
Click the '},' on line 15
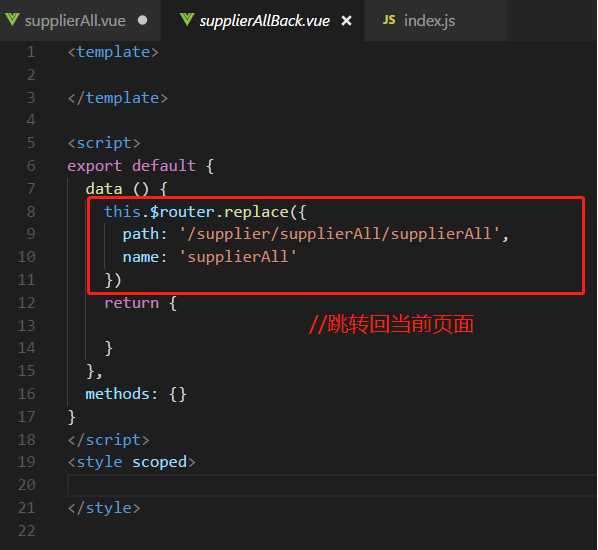tap(95, 371)
